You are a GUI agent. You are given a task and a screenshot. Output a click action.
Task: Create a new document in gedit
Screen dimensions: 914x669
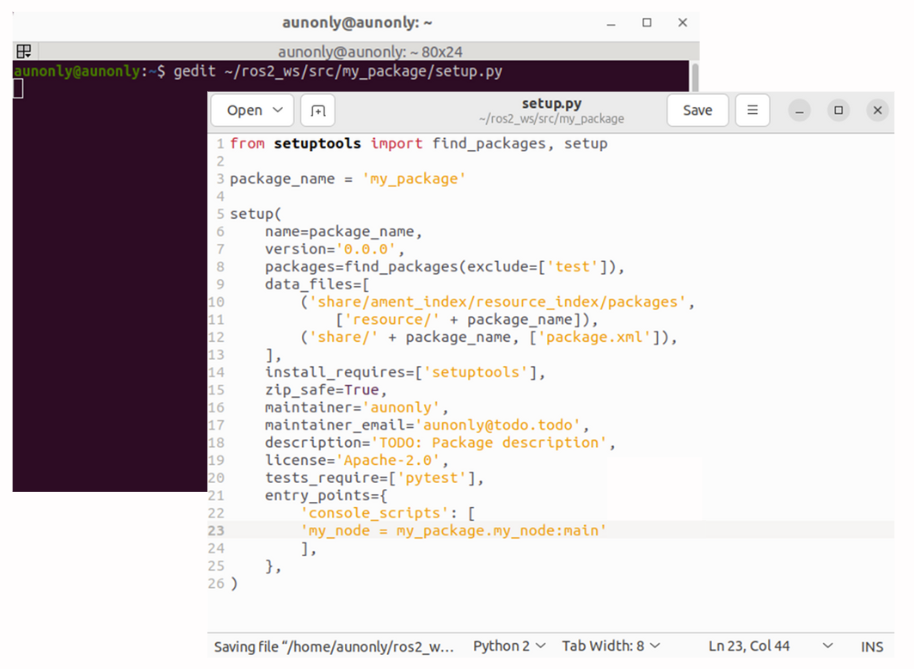pos(318,111)
